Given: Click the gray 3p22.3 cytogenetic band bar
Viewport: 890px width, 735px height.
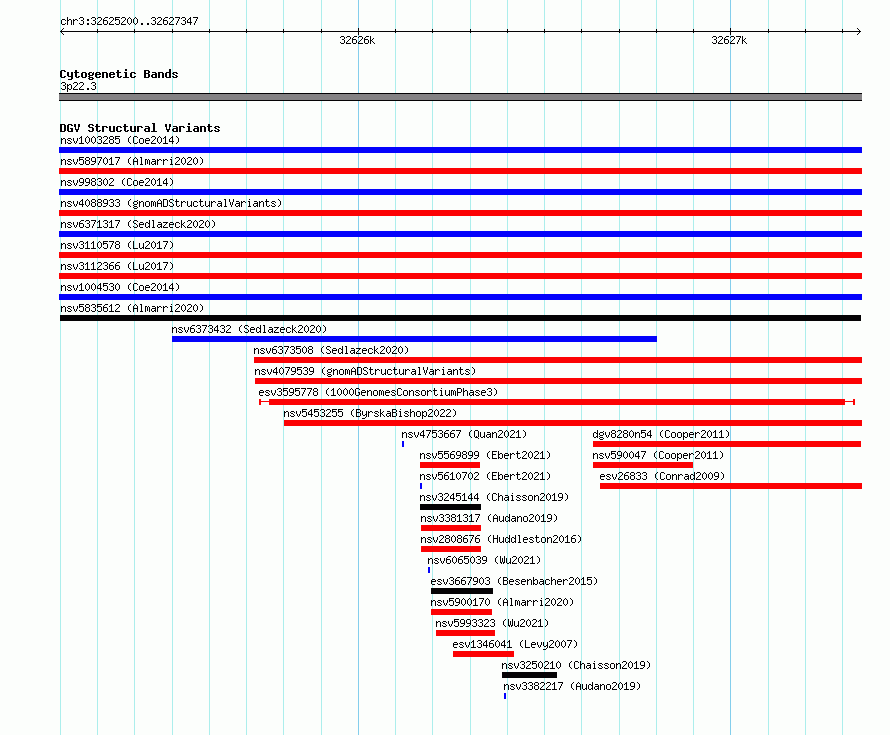Looking at the screenshot, I should [460, 97].
